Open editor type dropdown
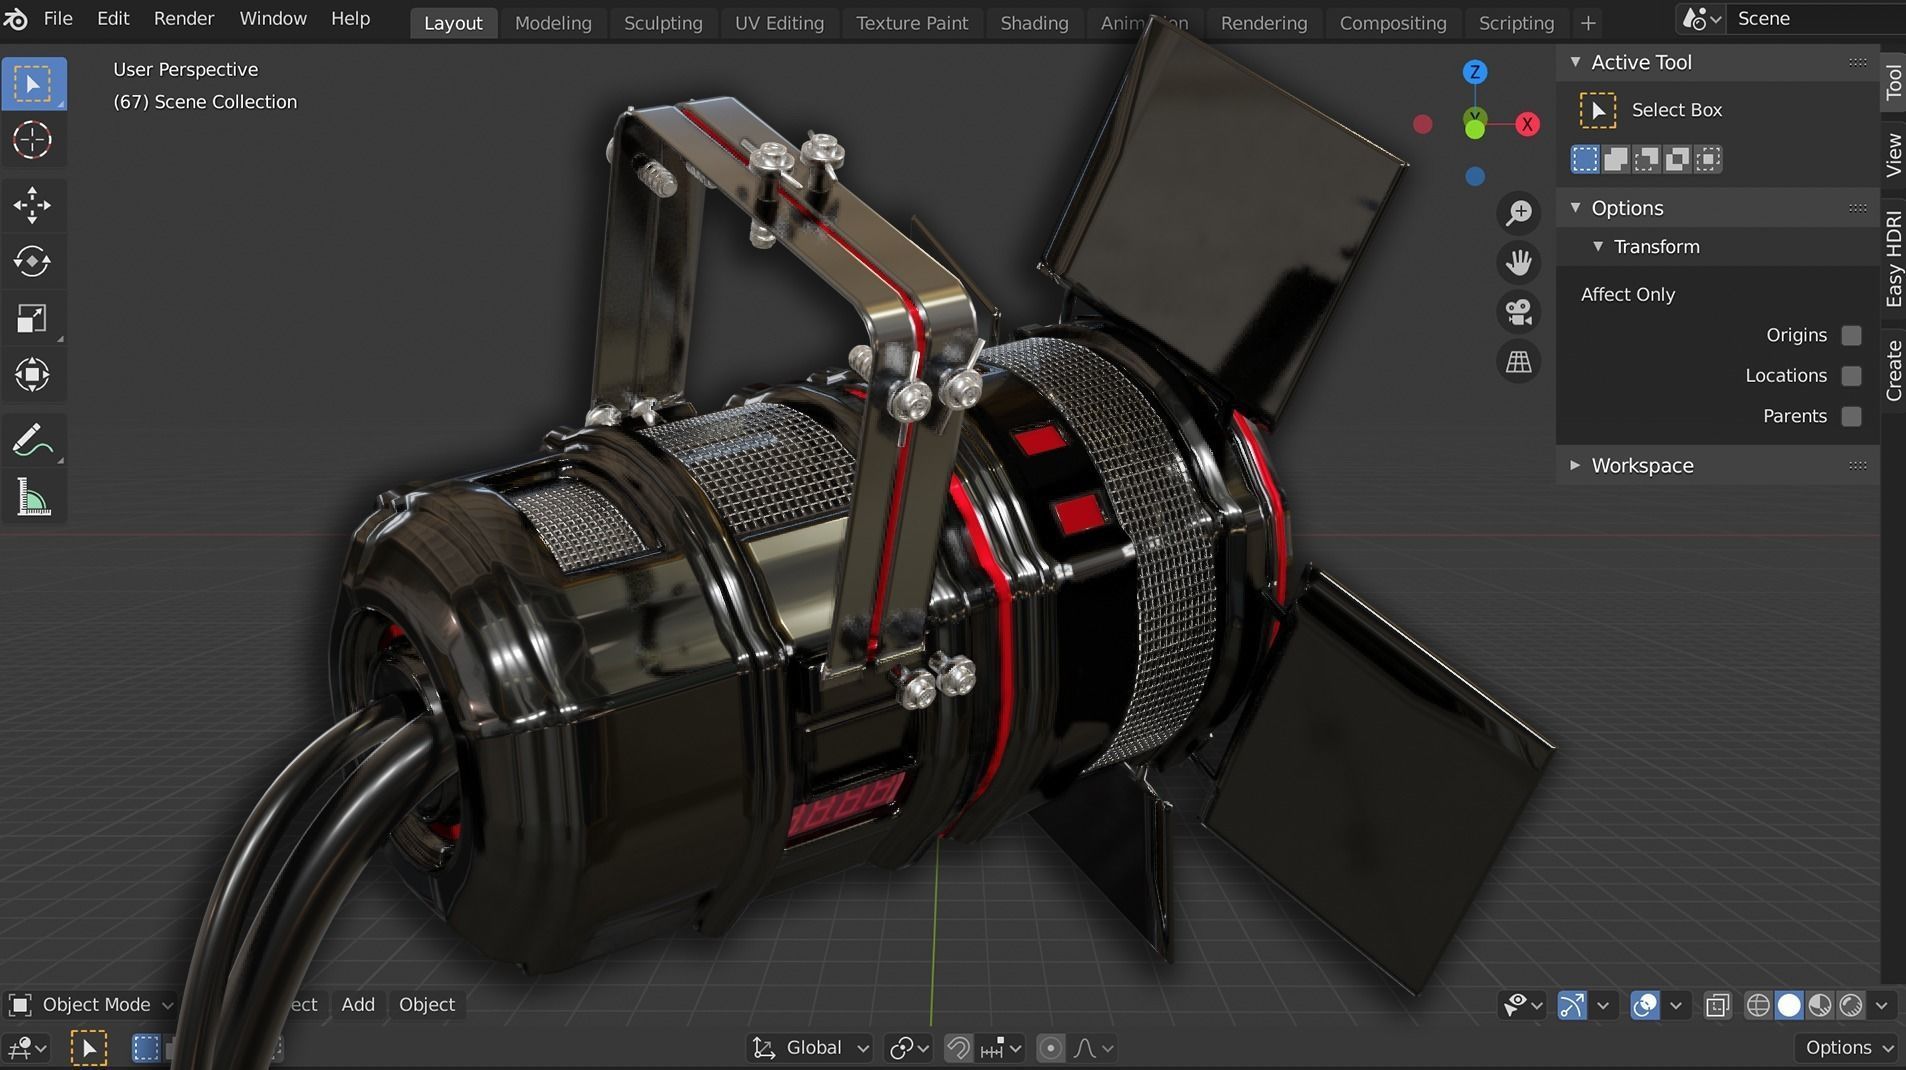The image size is (1906, 1070). tap(27, 1048)
